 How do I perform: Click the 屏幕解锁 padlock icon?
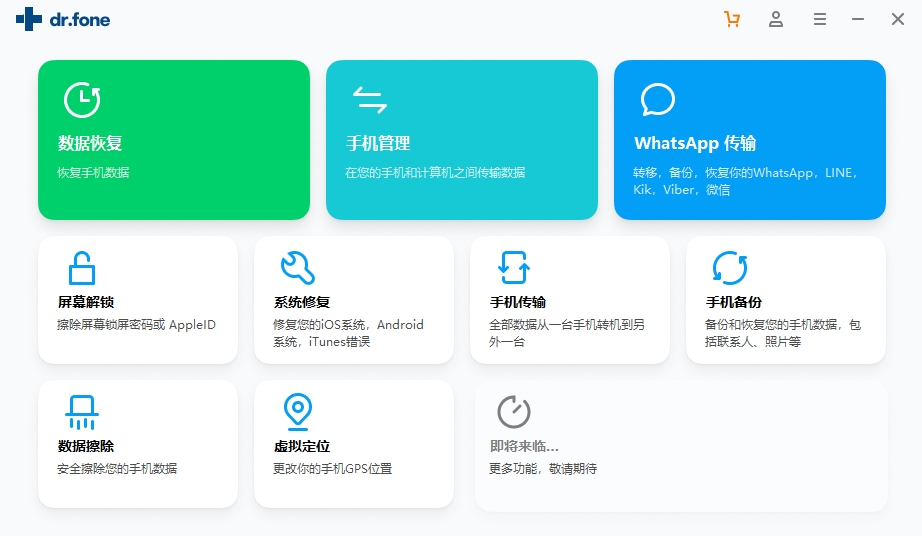coord(82,268)
